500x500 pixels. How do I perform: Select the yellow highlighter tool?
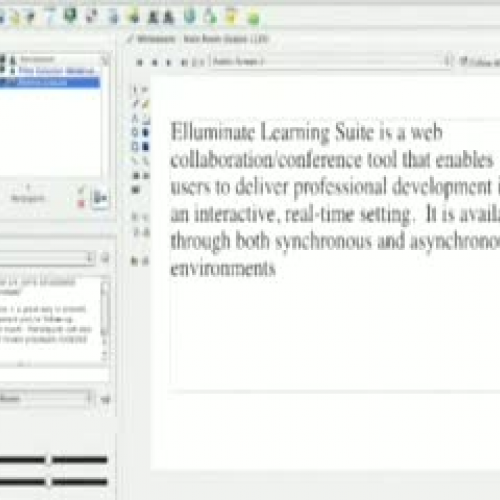point(146,104)
